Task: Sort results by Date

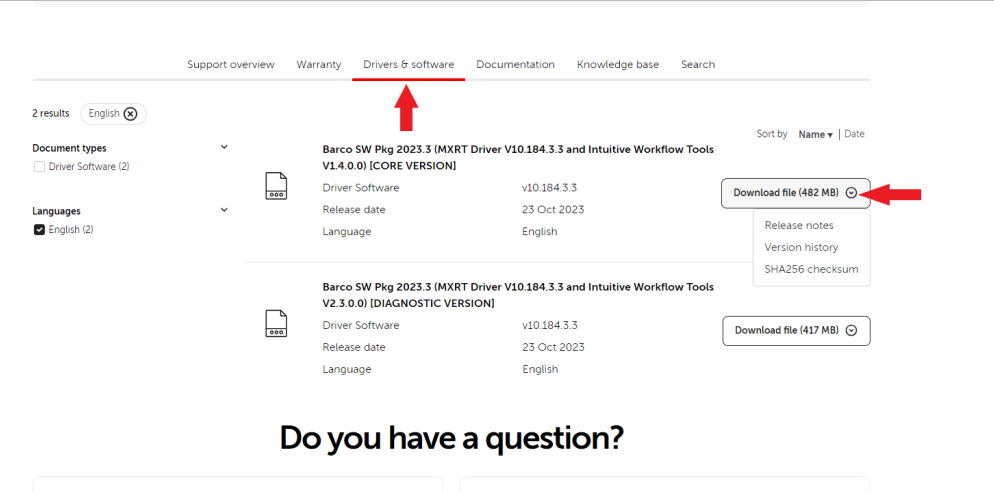Action: click(854, 134)
